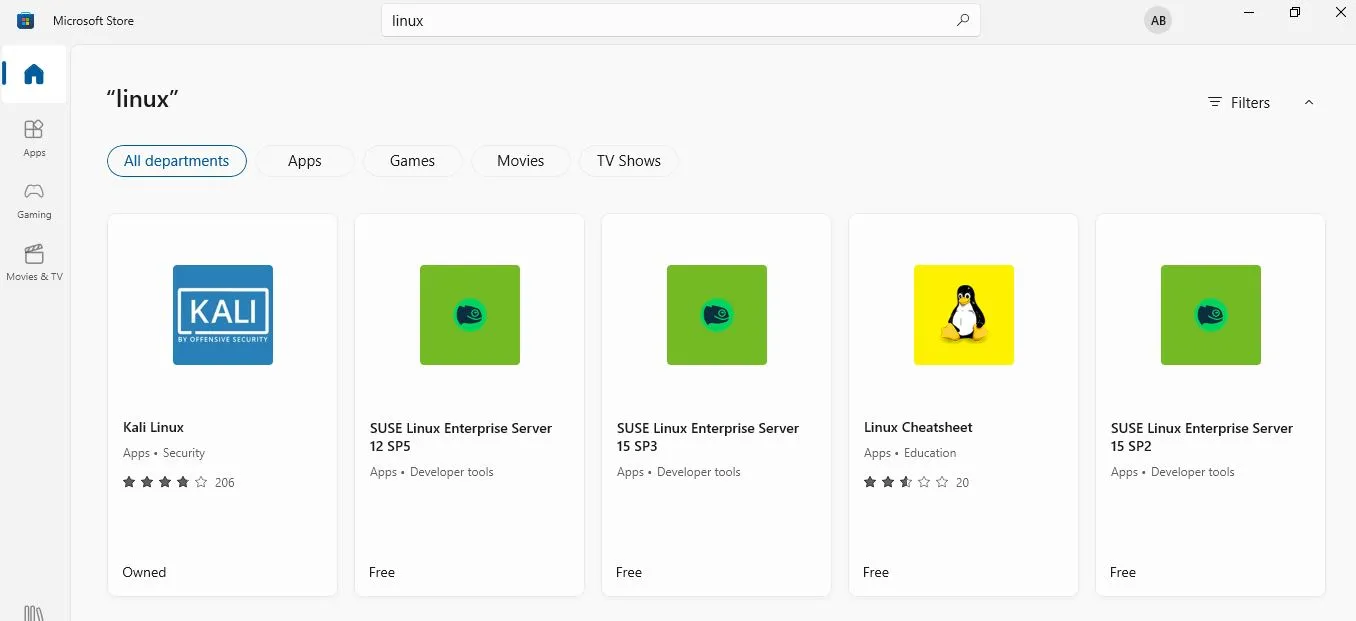Viewport: 1356px width, 621px height.
Task: Click Developer tools text under SUSE 12 SP5
Action: pyautogui.click(x=452, y=472)
